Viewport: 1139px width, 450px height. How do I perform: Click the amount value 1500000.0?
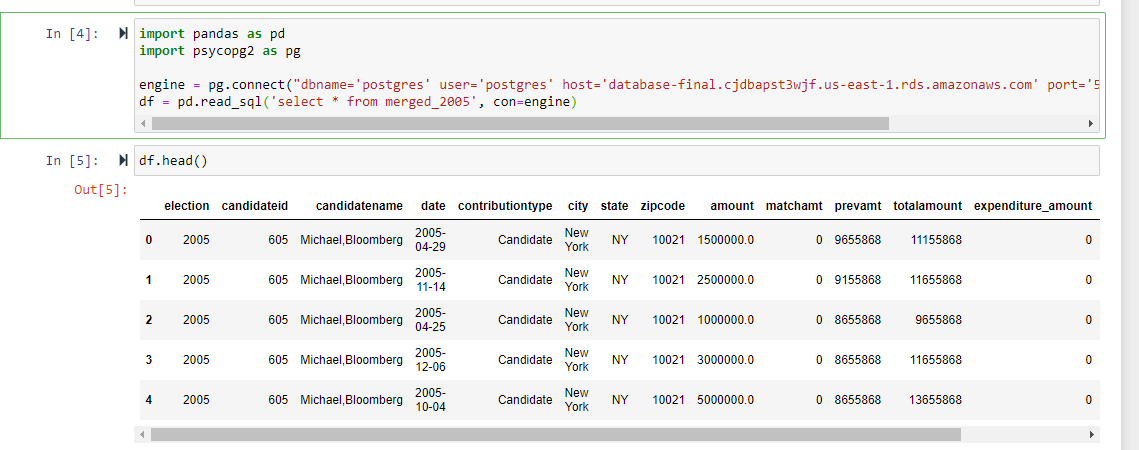[x=725, y=239]
